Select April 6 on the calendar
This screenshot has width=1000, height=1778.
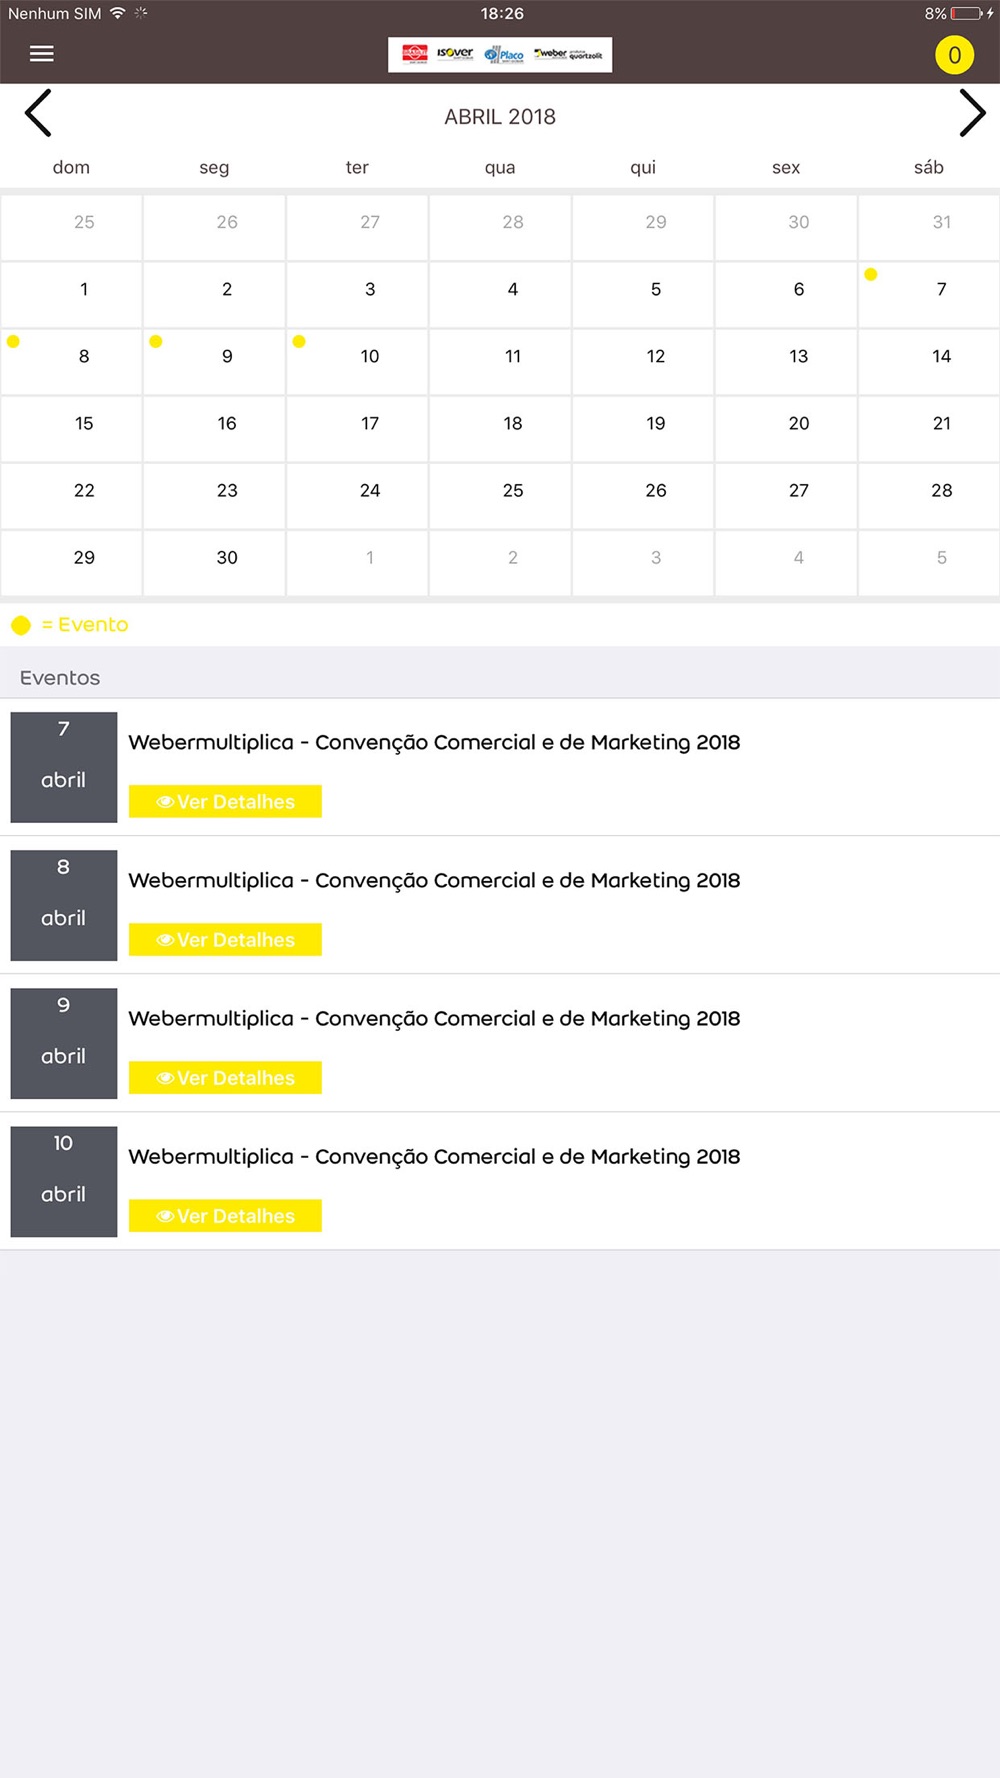click(x=786, y=294)
